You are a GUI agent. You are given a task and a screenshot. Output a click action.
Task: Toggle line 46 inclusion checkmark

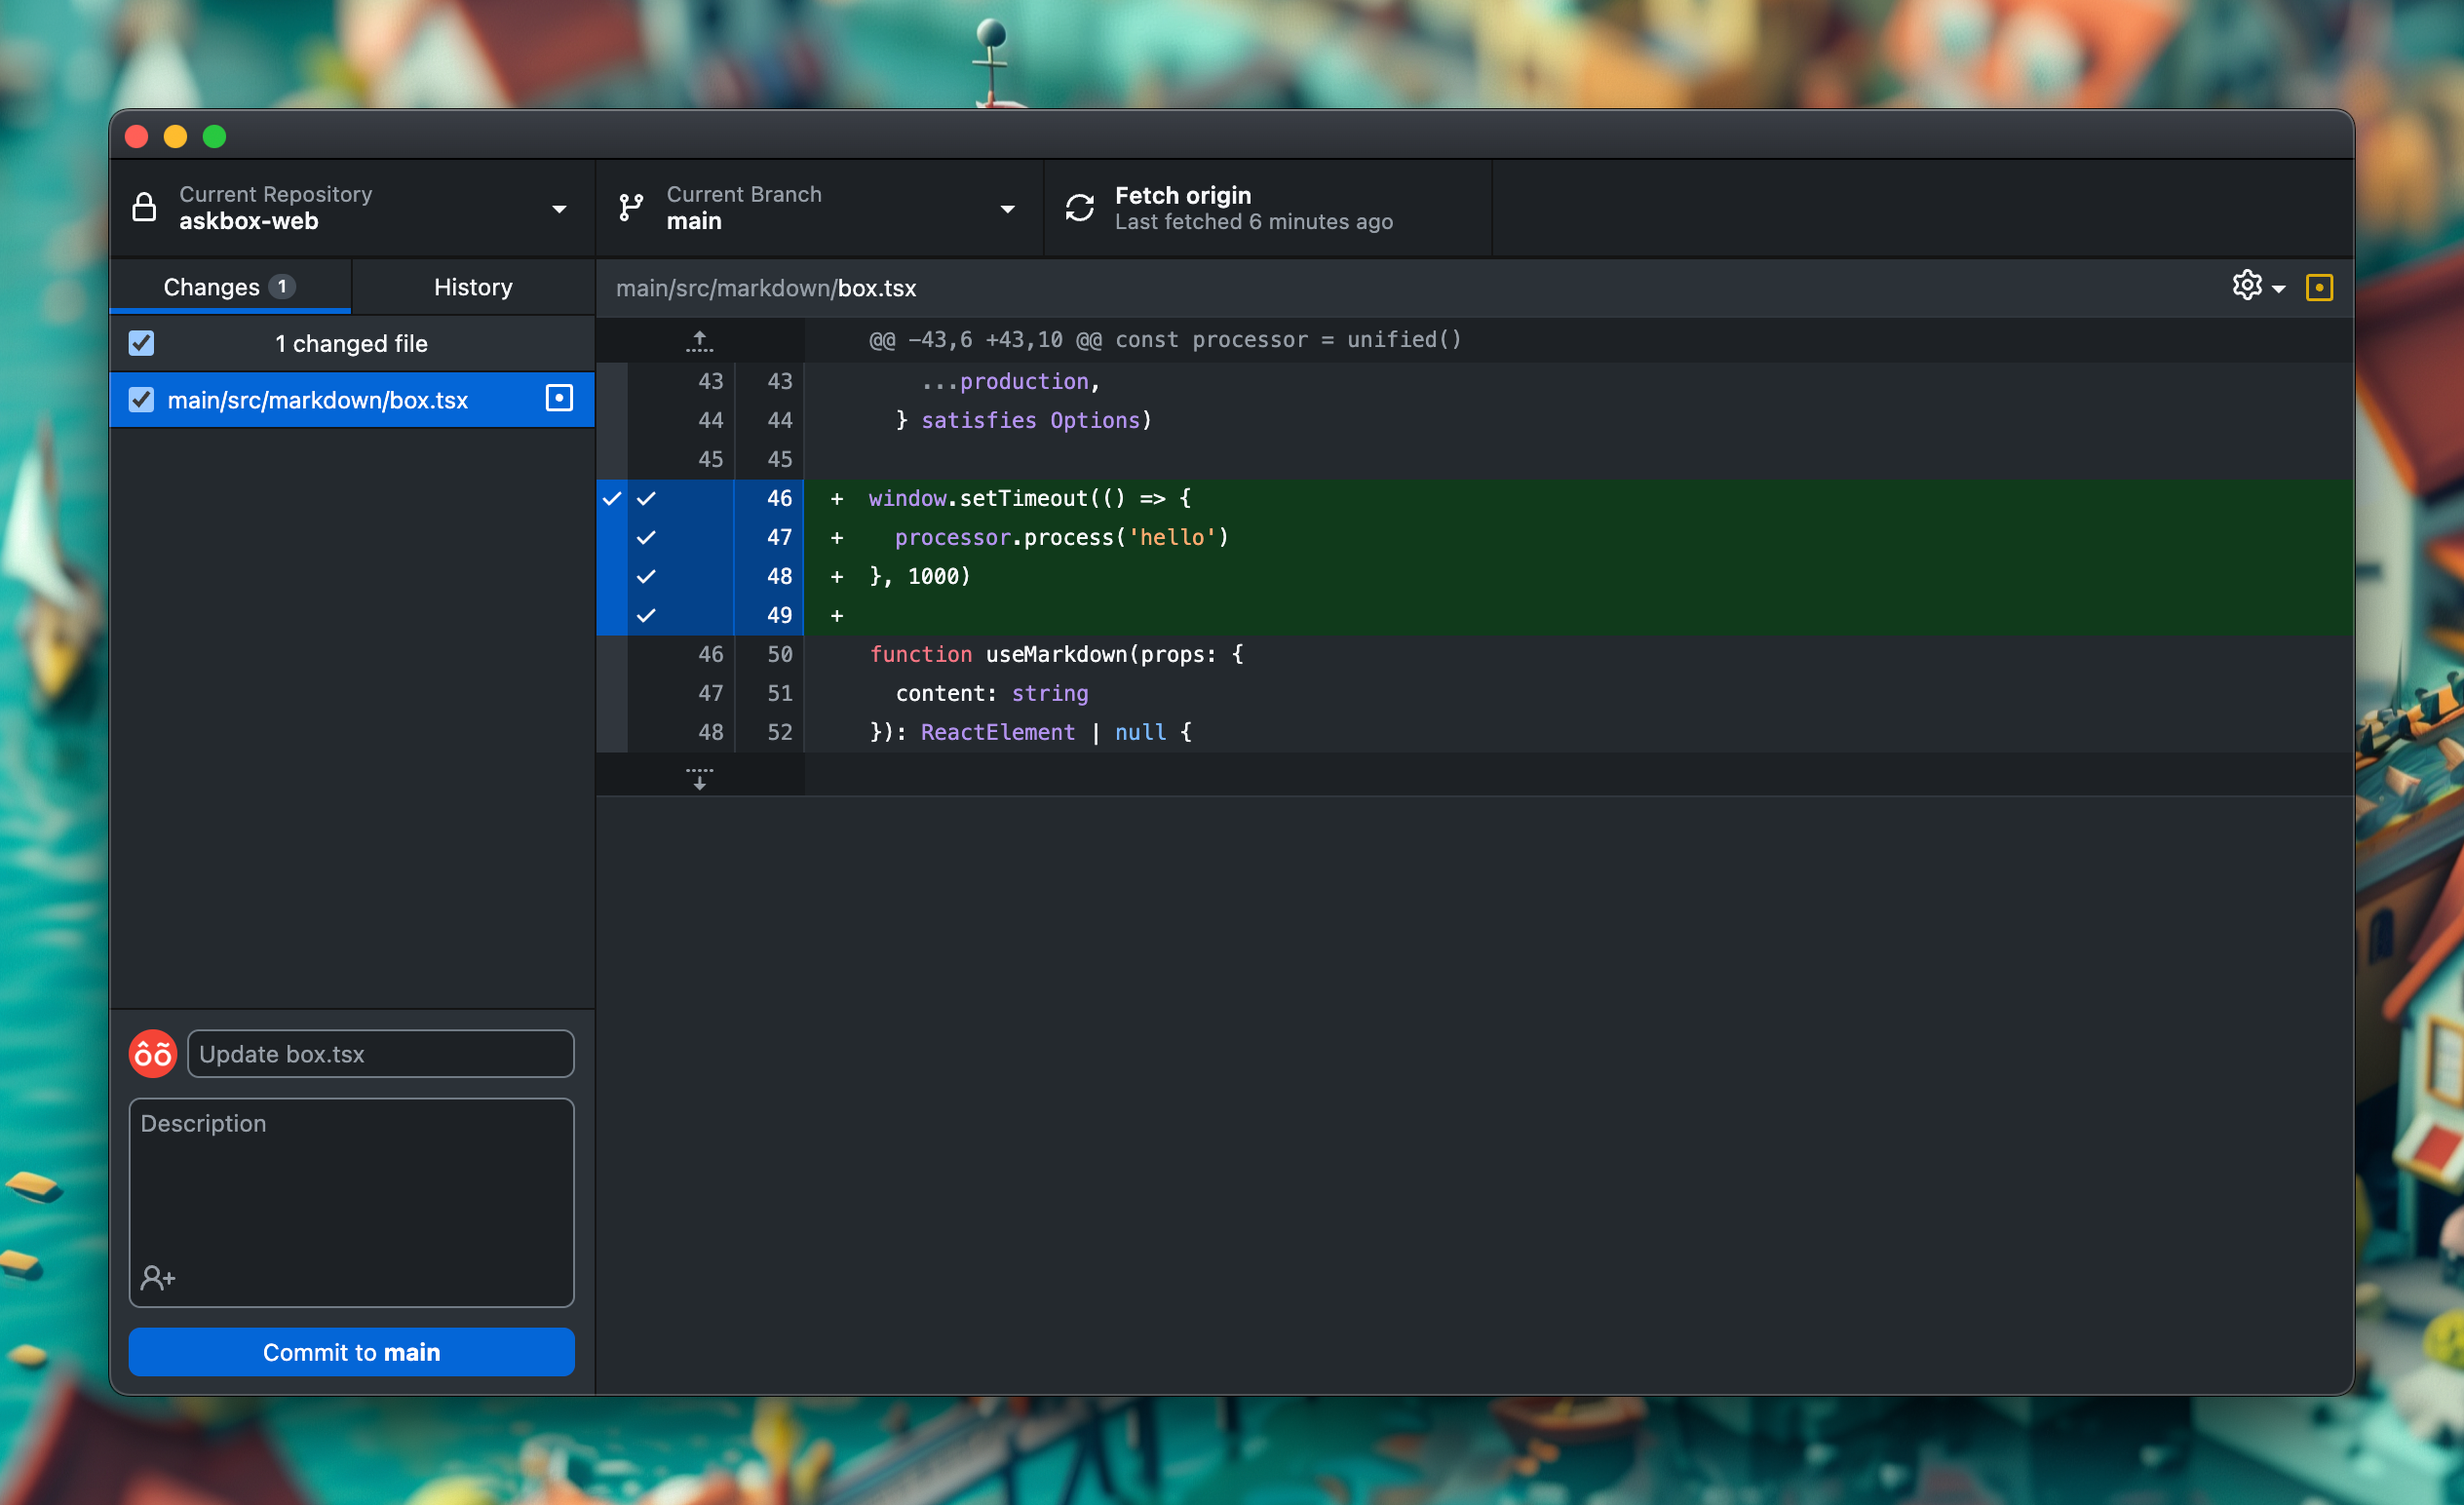(646, 498)
